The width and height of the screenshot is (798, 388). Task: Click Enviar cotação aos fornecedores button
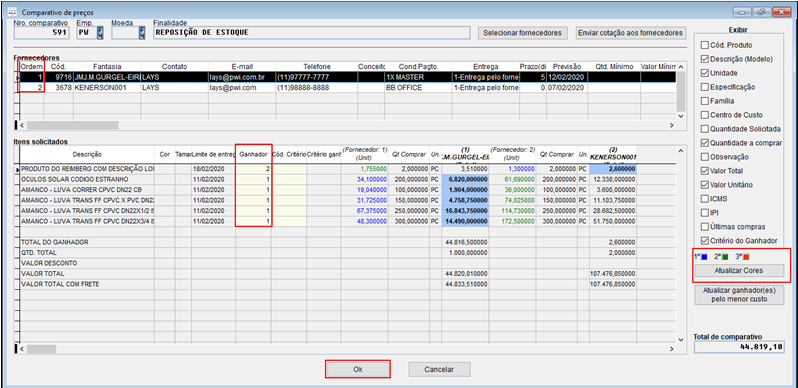(x=631, y=33)
